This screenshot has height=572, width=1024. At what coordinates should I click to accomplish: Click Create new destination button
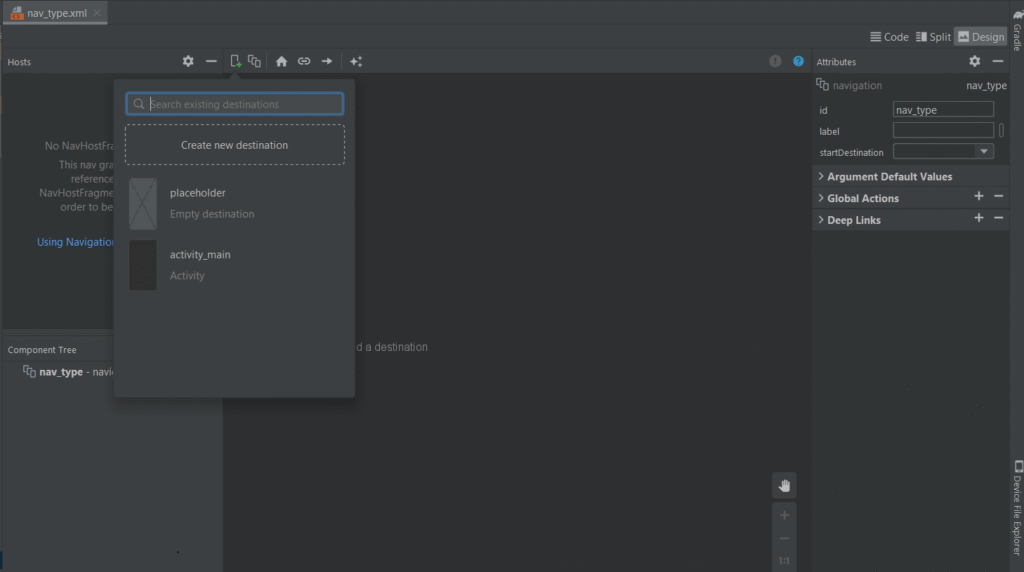[x=234, y=145]
